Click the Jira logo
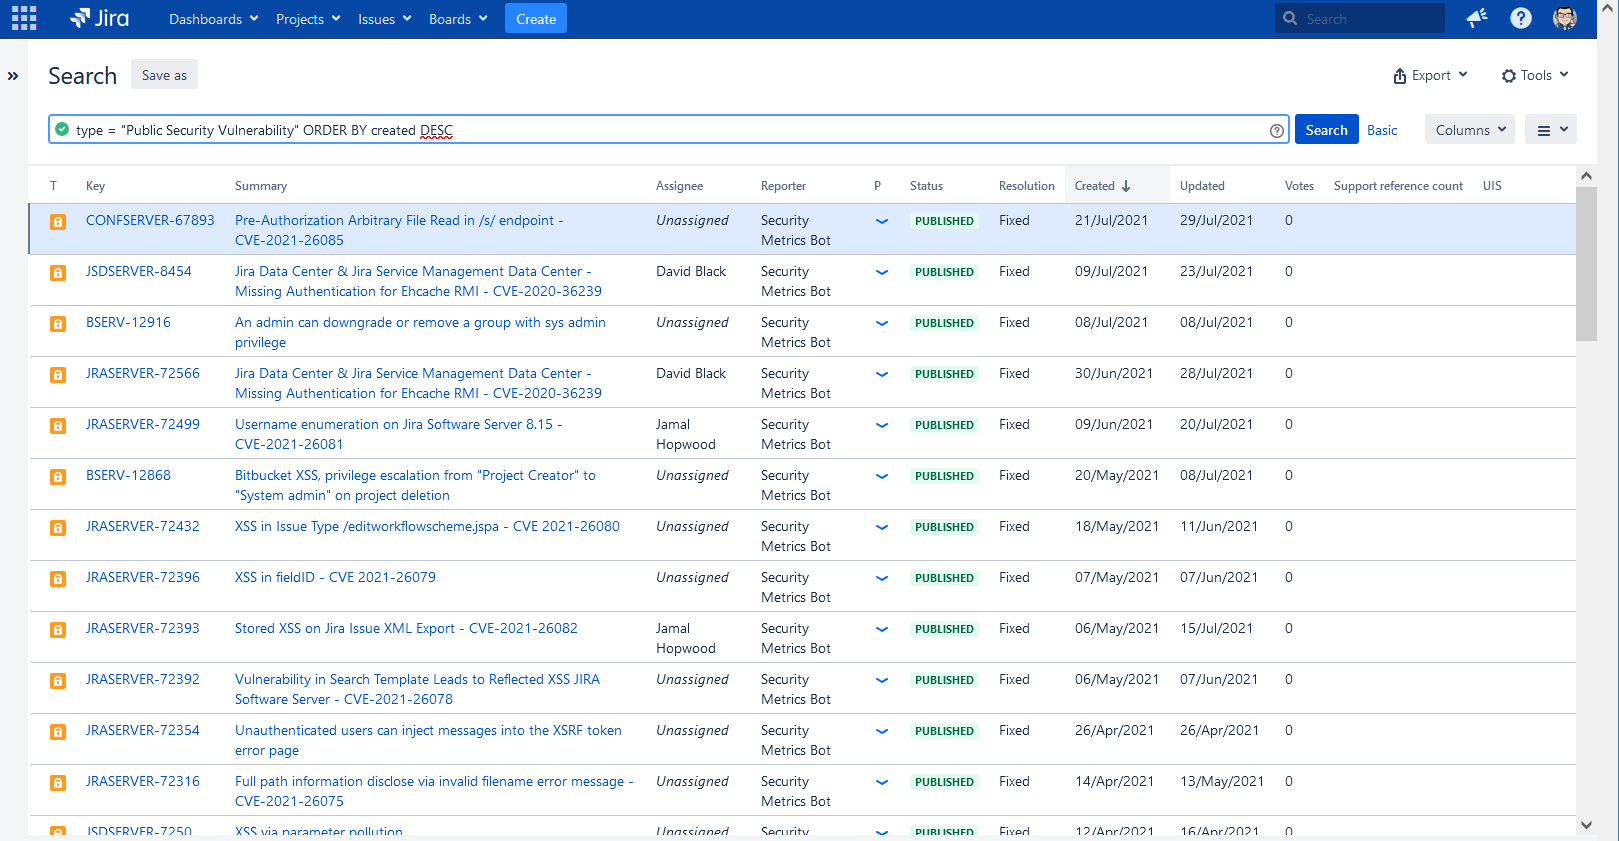 point(99,18)
